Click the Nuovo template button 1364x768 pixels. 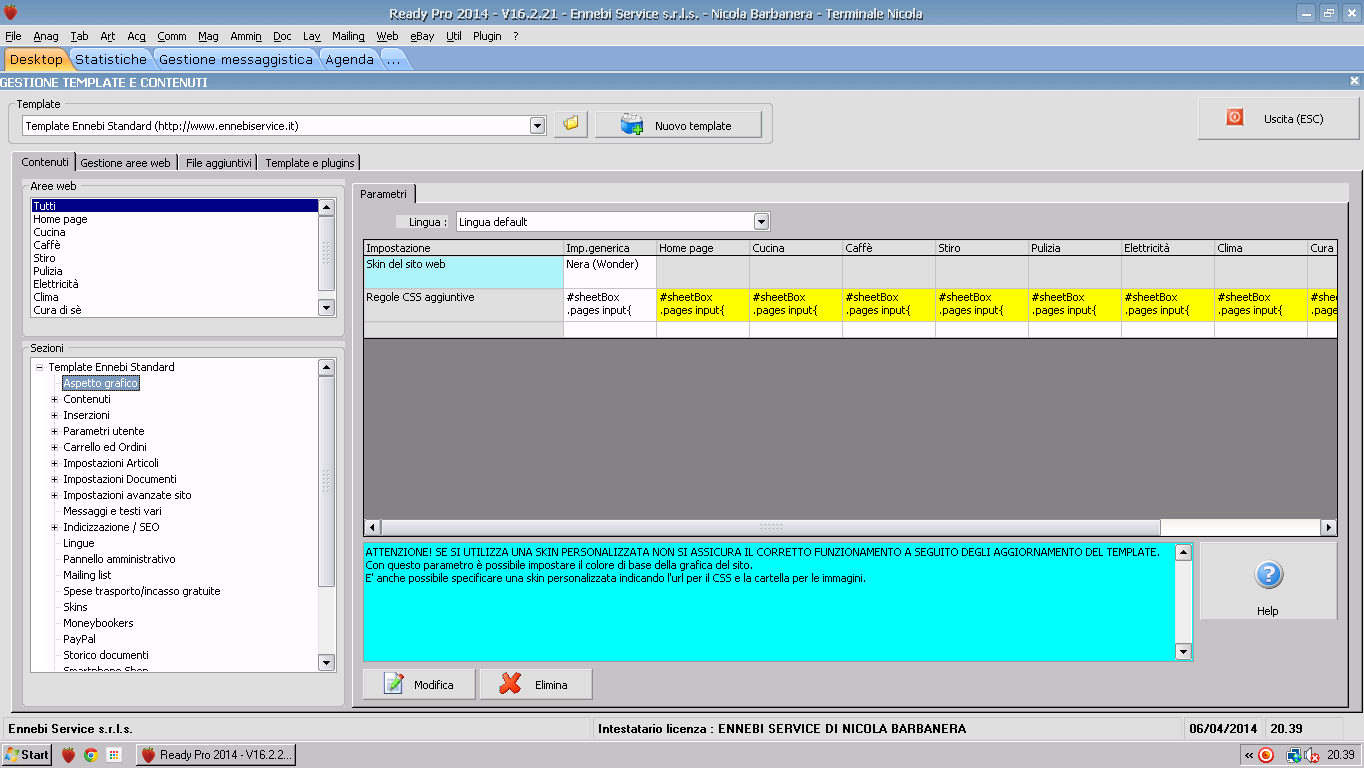tap(678, 125)
